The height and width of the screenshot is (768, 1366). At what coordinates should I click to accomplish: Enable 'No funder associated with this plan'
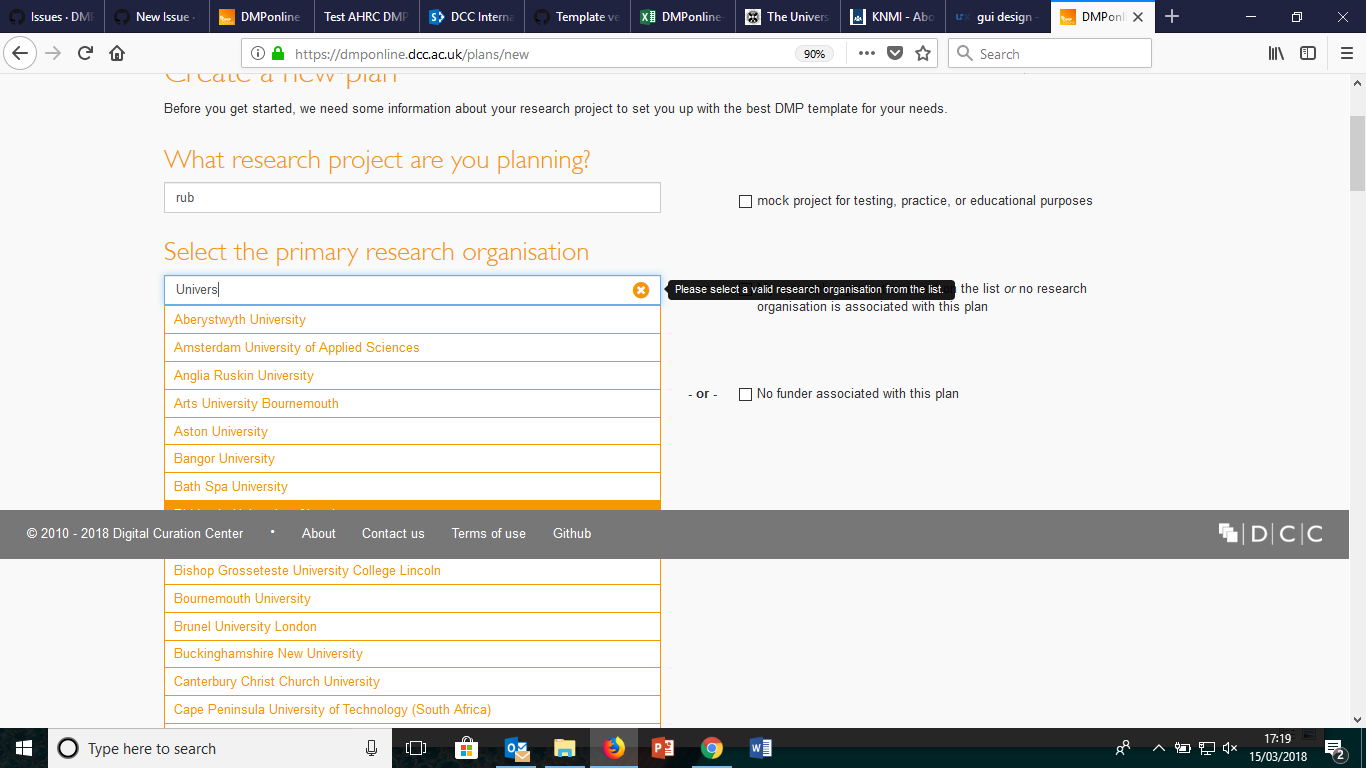745,394
